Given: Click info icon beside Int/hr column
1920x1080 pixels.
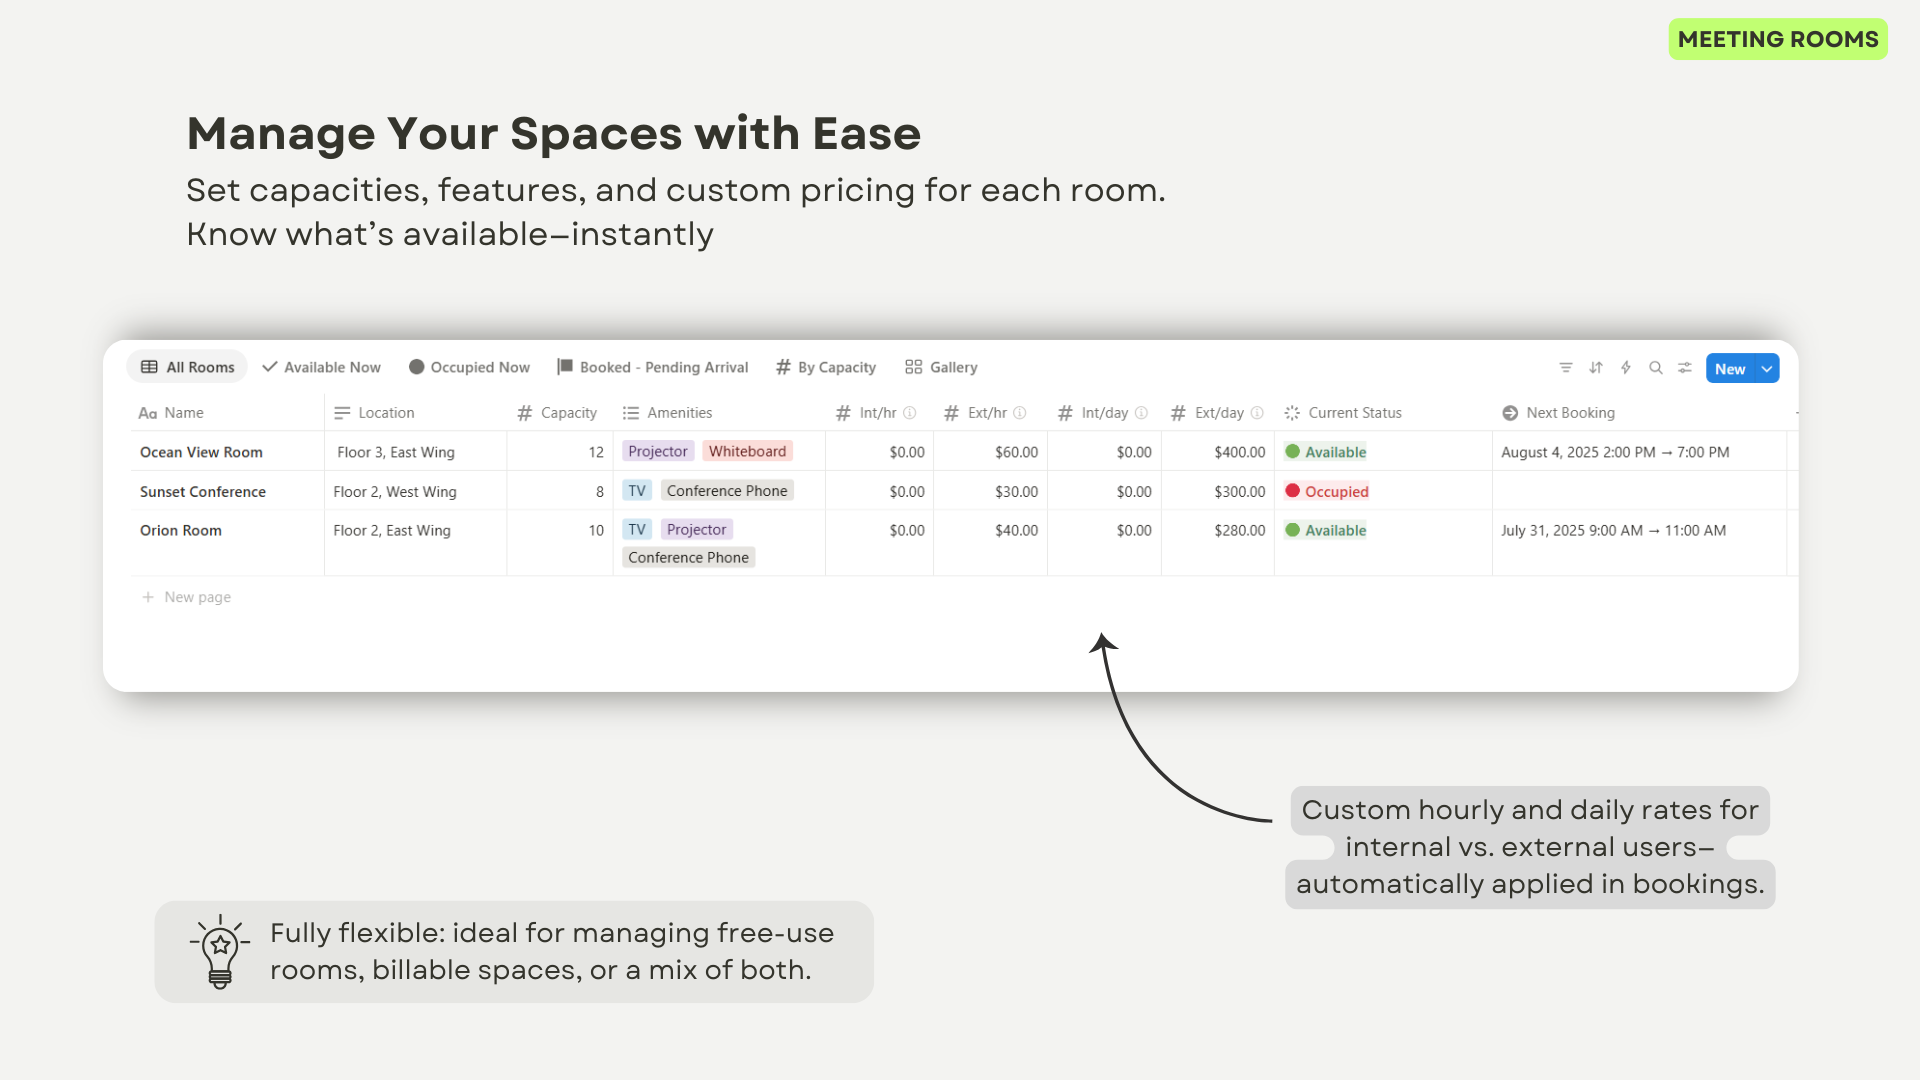Looking at the screenshot, I should point(910,413).
